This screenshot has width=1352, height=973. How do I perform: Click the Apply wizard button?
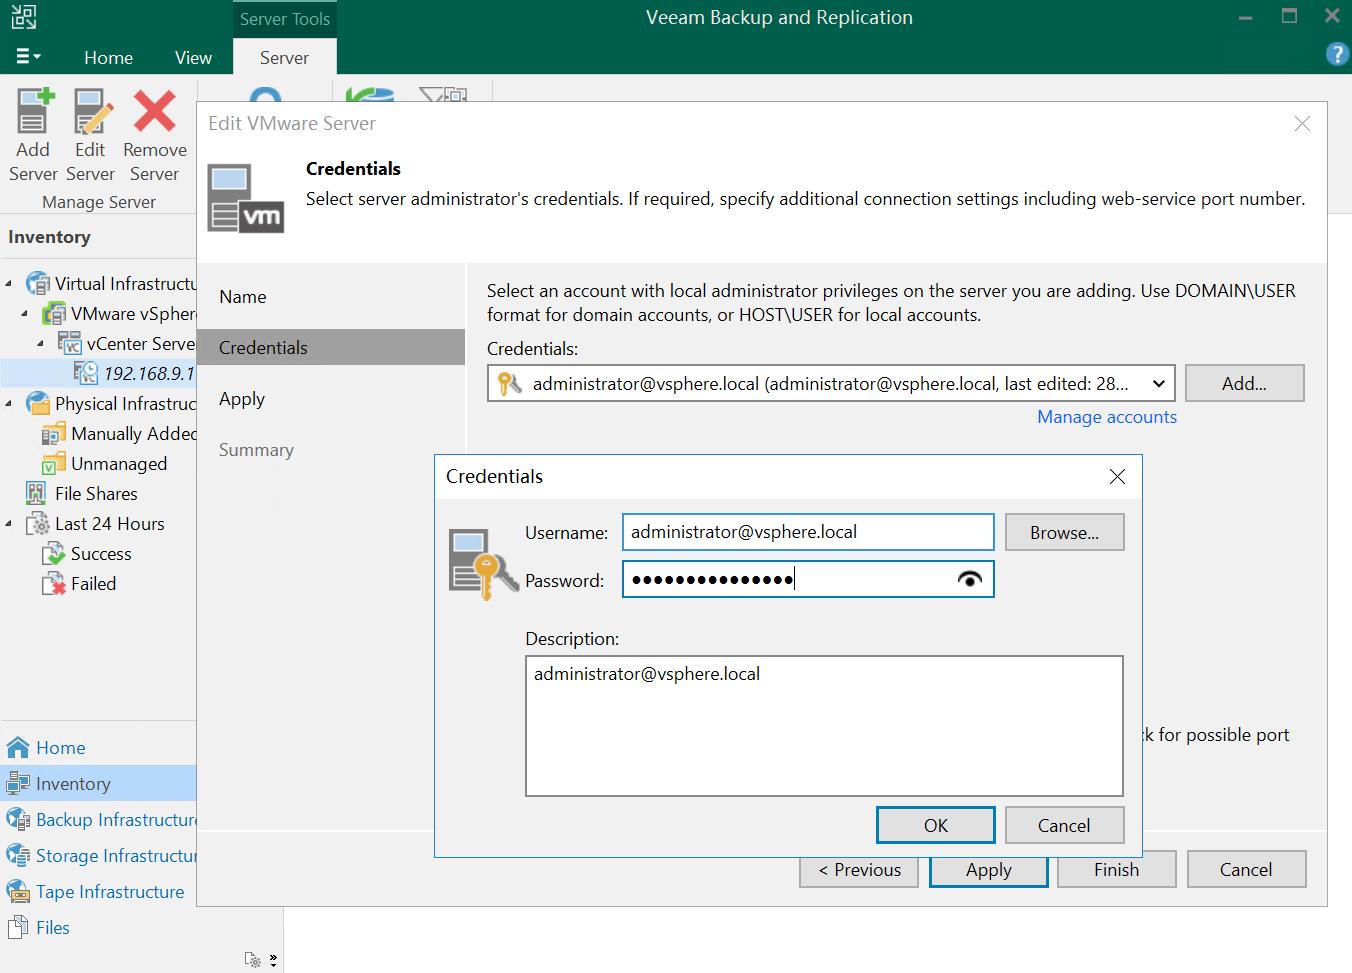[x=989, y=870]
